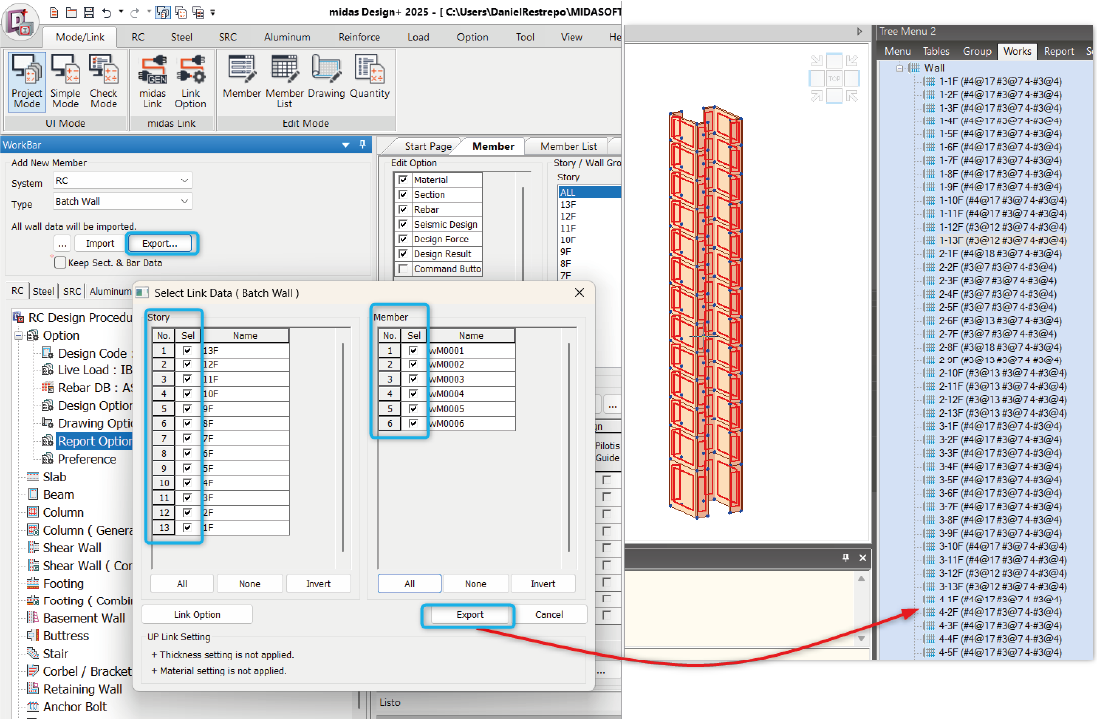Enable the Command Button checkbox

403,269
